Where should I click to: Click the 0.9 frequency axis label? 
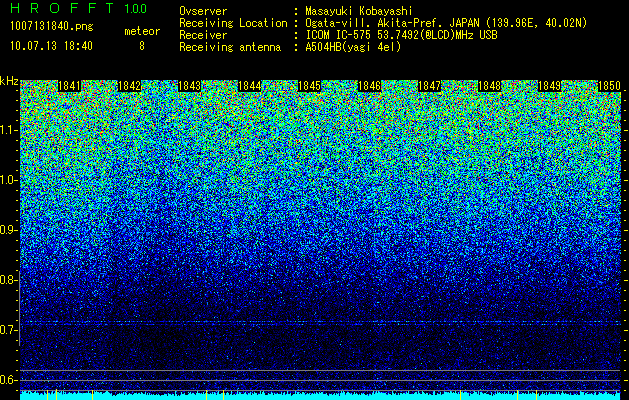coord(8,230)
